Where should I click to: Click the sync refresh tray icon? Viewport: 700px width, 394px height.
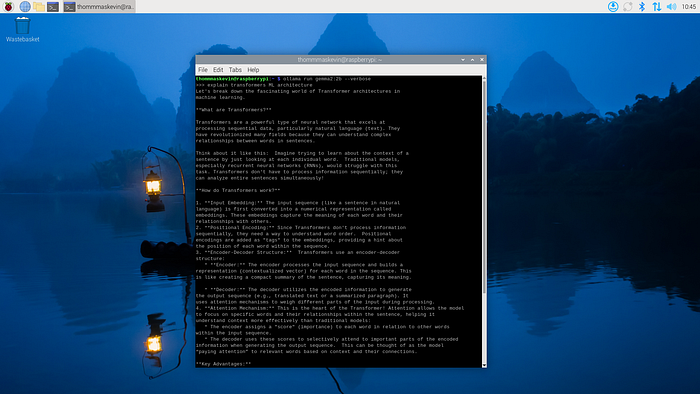pos(628,6)
